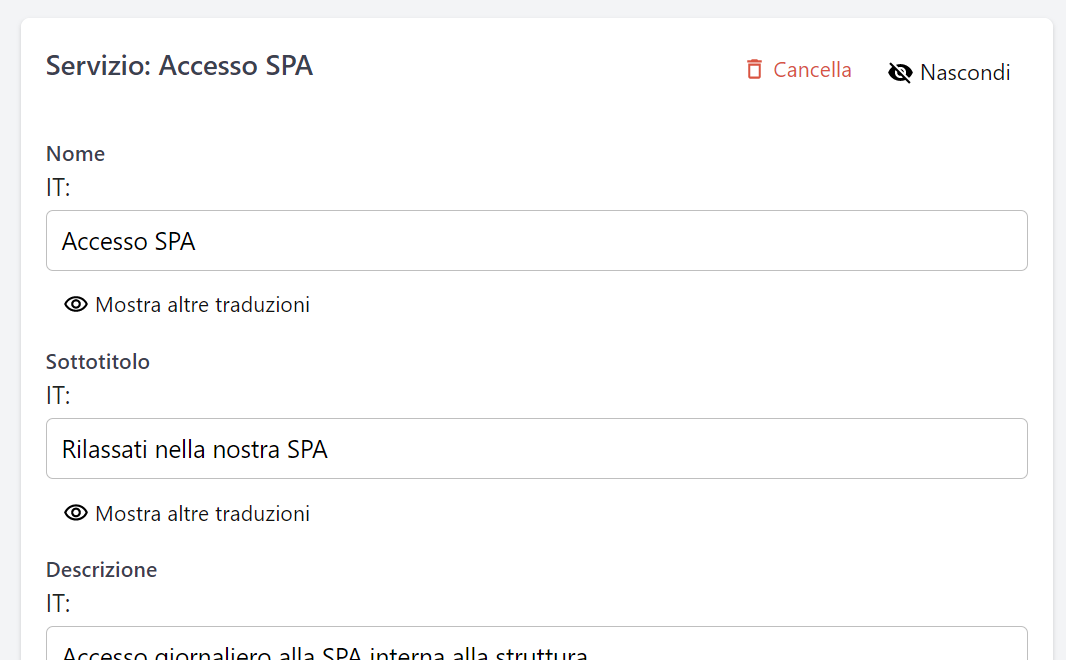Click the Nome field label

[75, 154]
